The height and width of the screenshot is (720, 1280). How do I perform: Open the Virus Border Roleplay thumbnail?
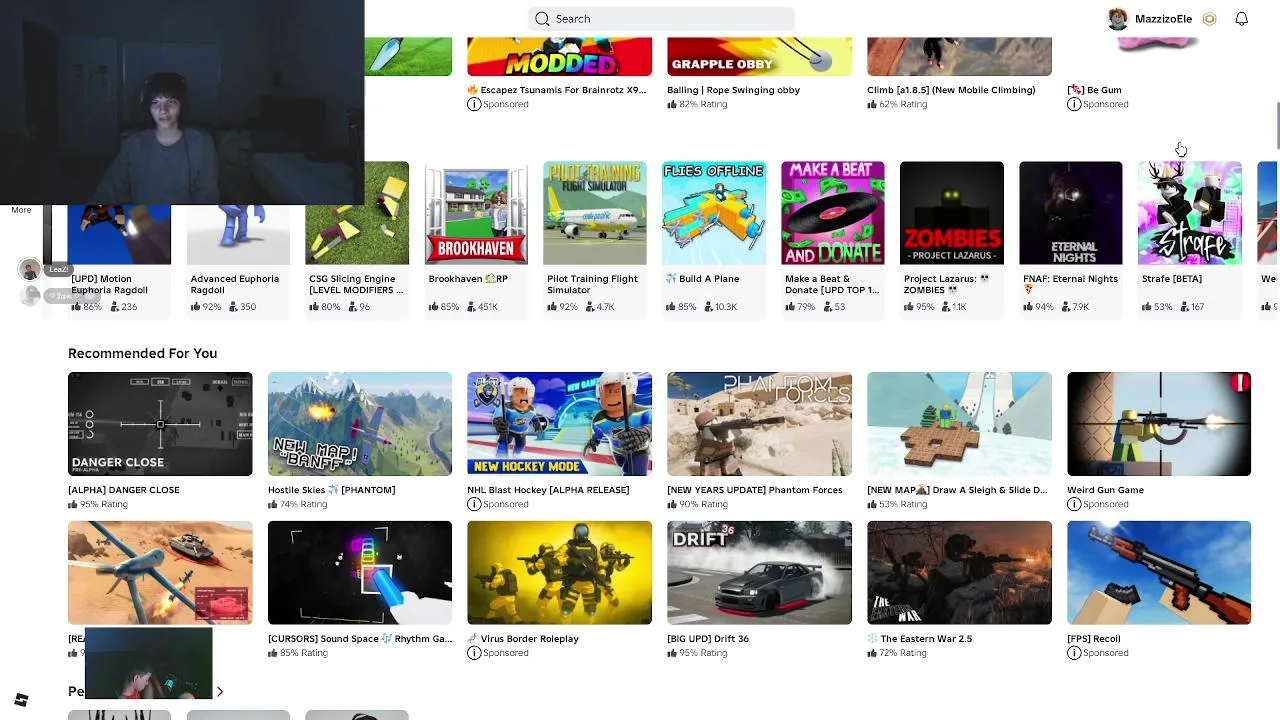(x=559, y=573)
